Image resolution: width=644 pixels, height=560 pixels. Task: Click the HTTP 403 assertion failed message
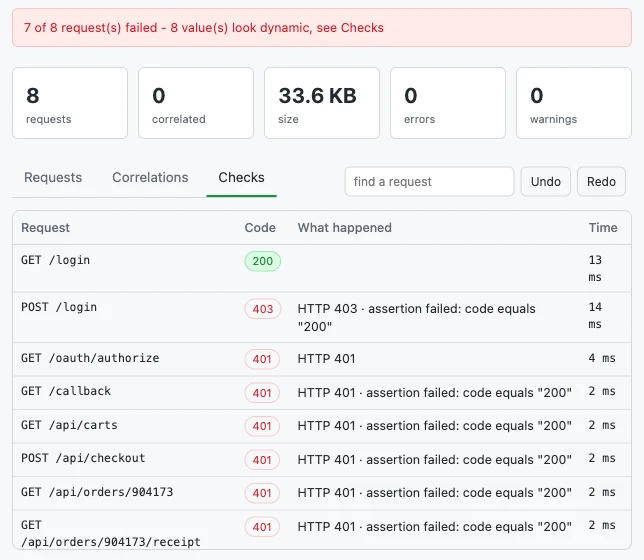(416, 317)
